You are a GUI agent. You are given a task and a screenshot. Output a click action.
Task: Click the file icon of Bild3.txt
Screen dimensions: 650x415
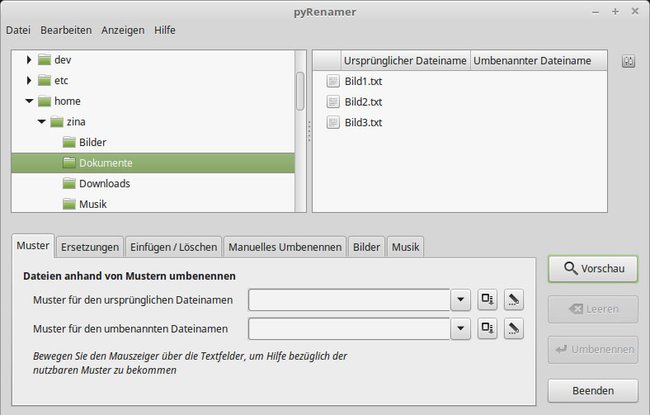pos(333,122)
